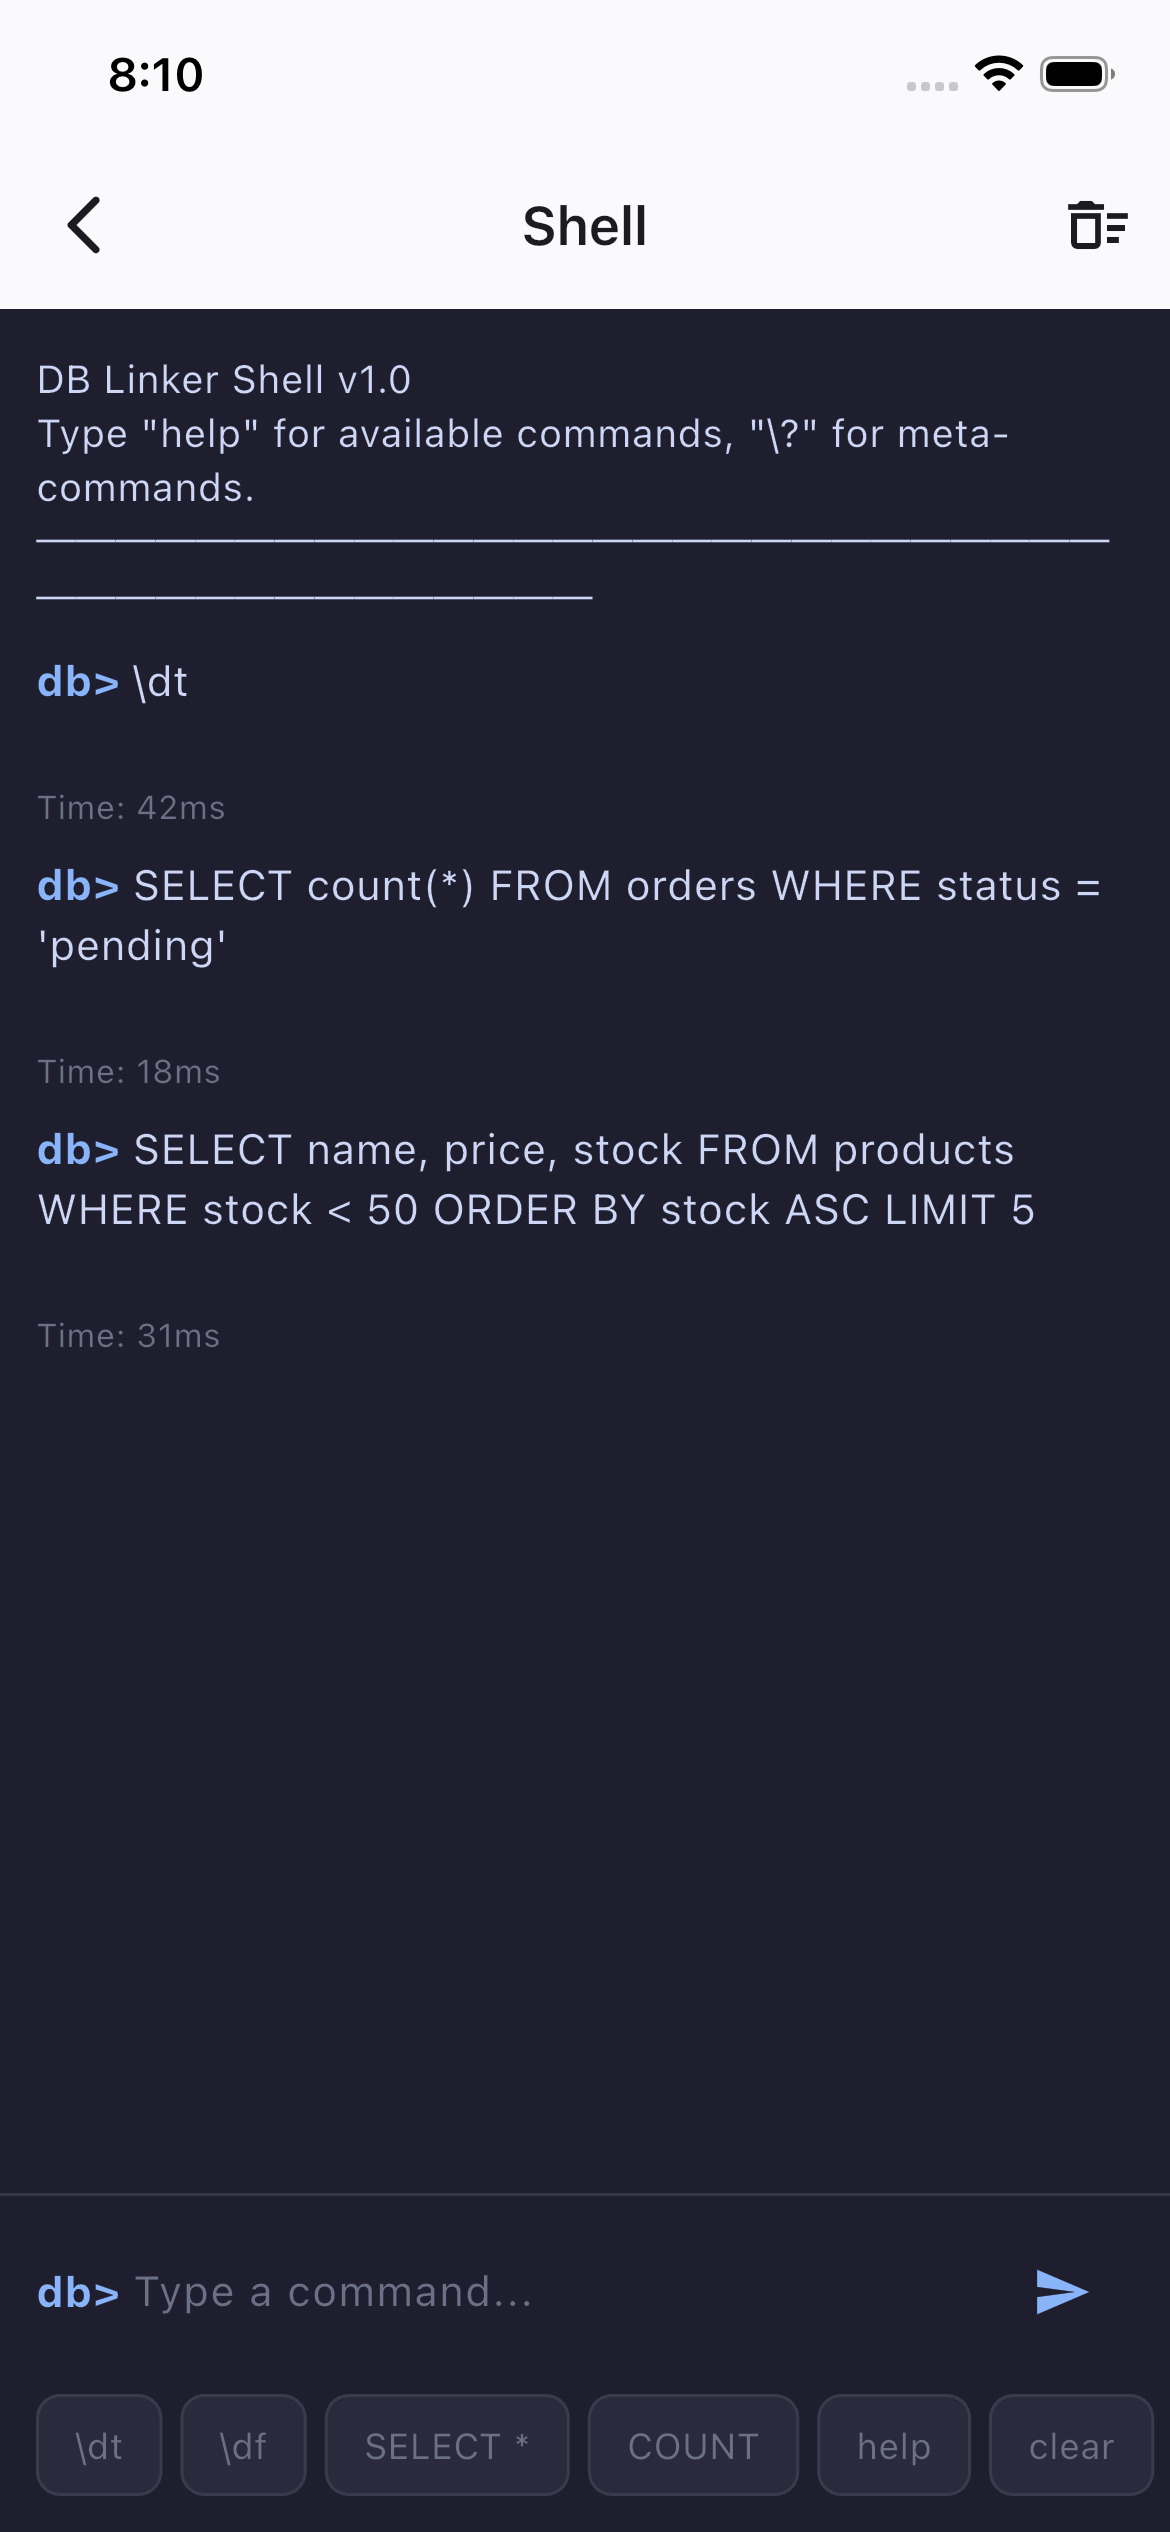Insert the \df quick command chip
1170x2532 pixels.
(243, 2446)
